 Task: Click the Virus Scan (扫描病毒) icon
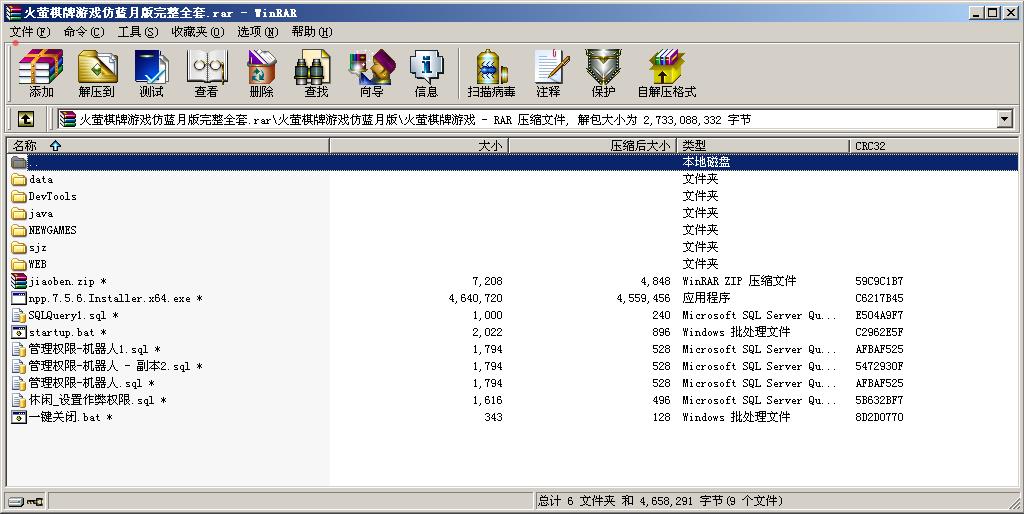tap(491, 73)
